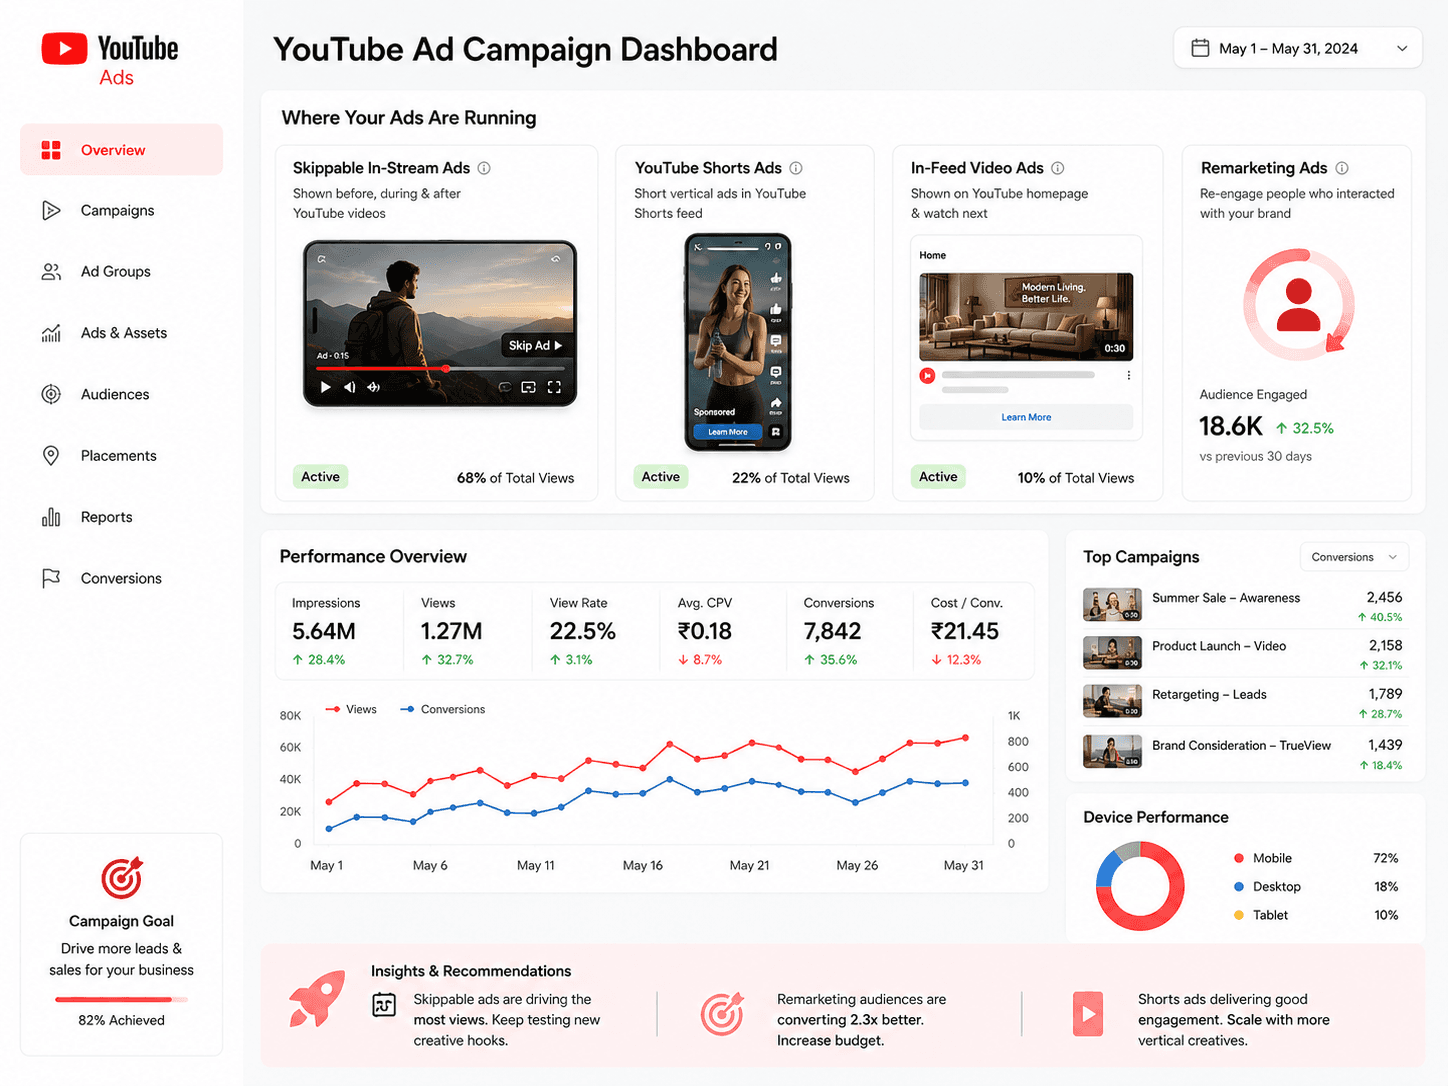Image resolution: width=1448 pixels, height=1086 pixels.
Task: Click the red channel avatar on in-feed ad
Action: tap(927, 376)
